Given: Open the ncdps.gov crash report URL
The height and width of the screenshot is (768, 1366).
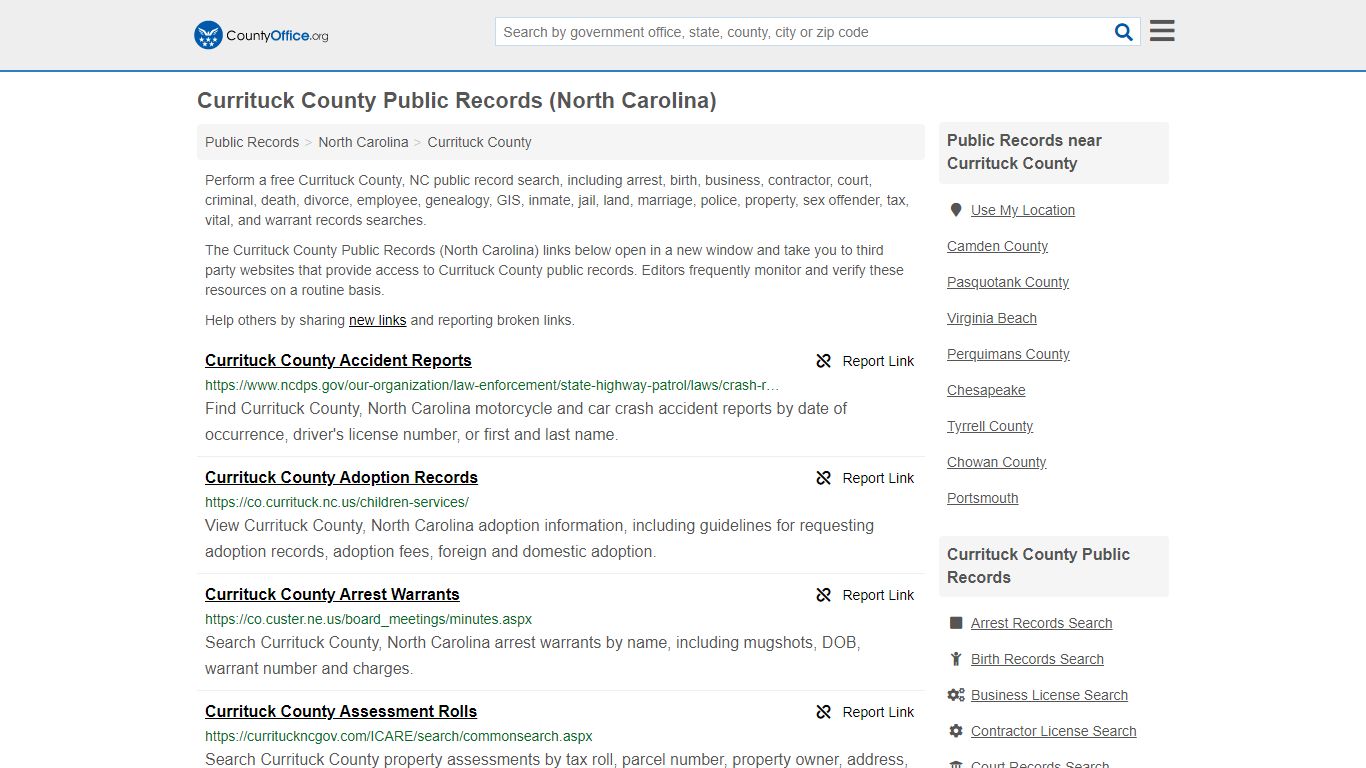Looking at the screenshot, I should click(x=492, y=385).
